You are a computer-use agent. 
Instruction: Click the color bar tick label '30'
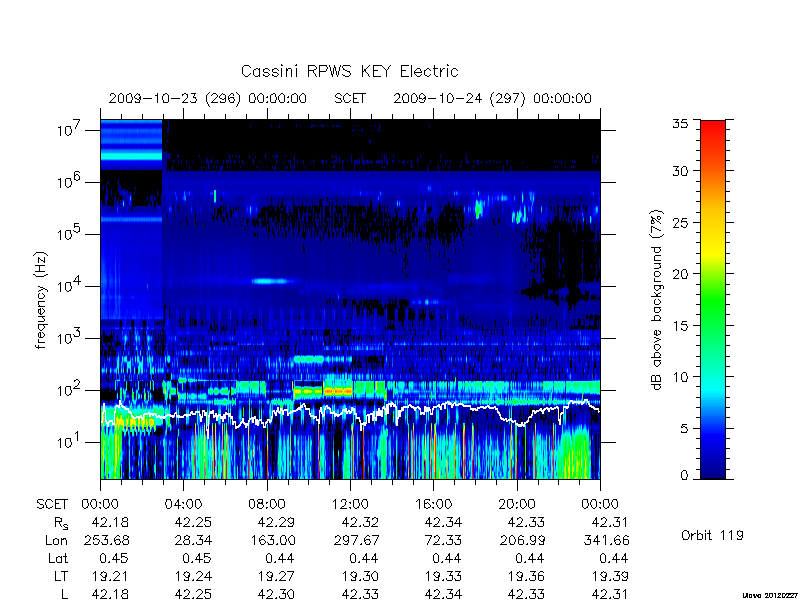[680, 171]
